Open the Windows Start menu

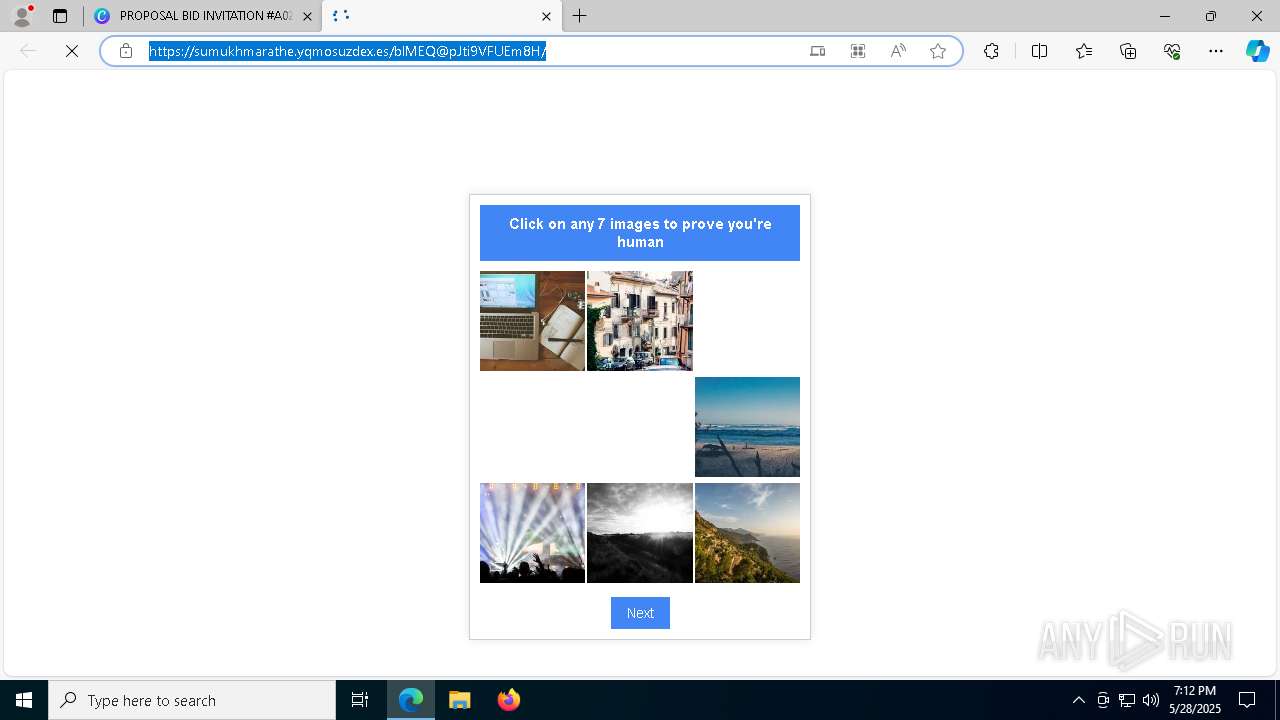24,700
